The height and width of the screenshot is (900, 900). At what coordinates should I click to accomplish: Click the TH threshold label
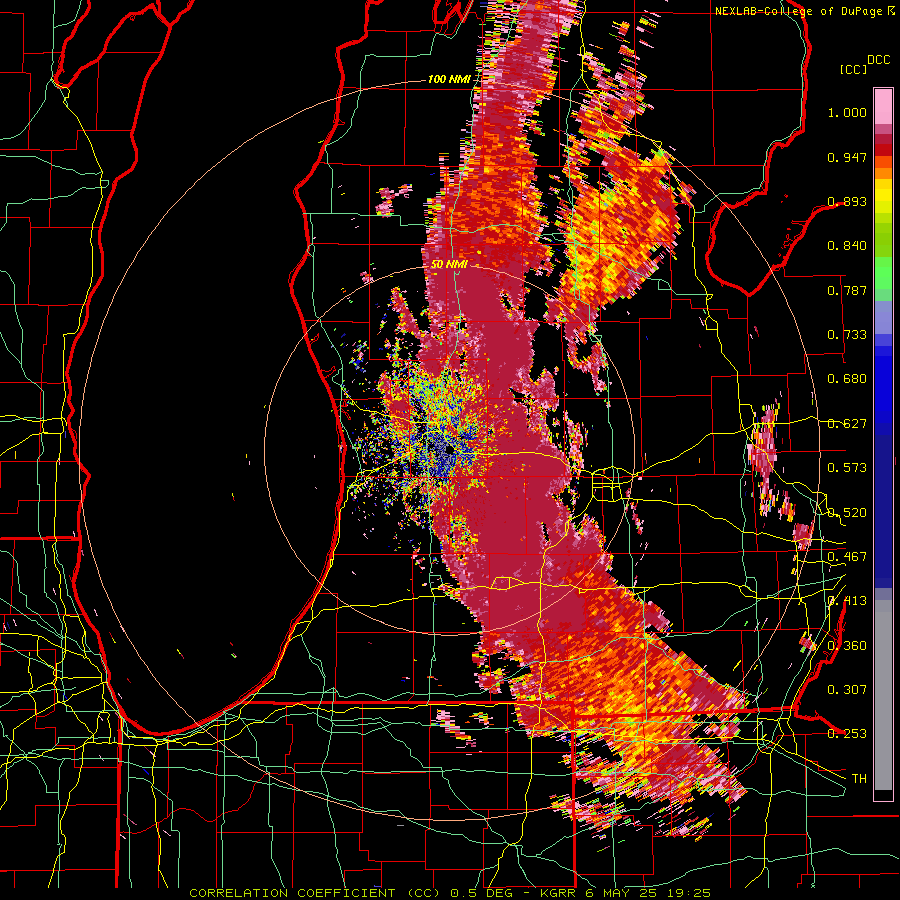tap(859, 779)
